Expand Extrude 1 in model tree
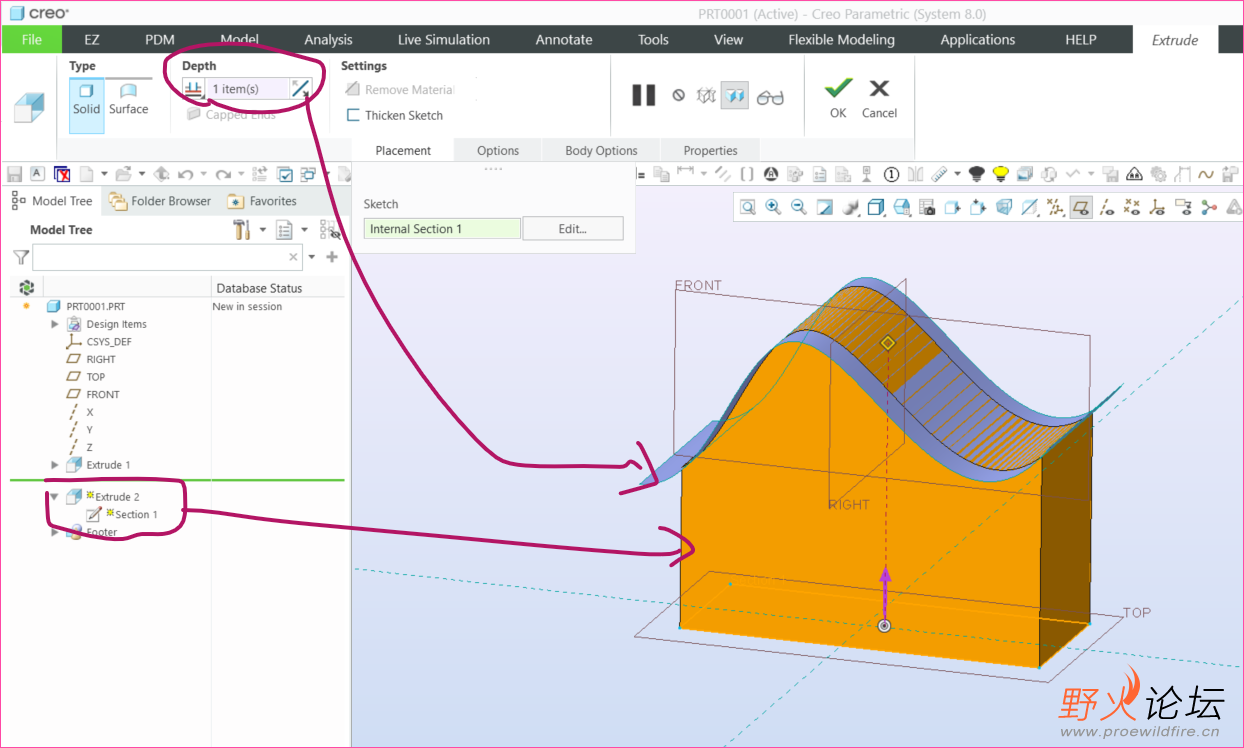This screenshot has height=748, width=1244. [x=55, y=465]
